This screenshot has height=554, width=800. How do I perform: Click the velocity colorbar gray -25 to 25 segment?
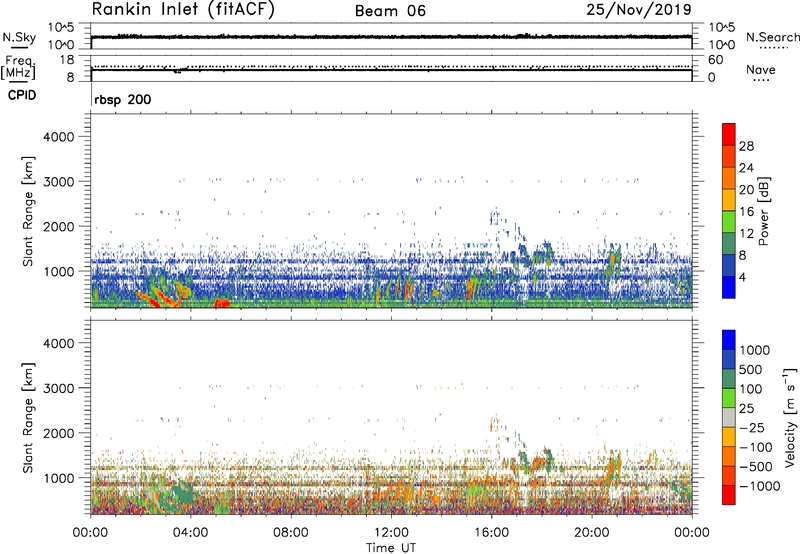coord(729,417)
